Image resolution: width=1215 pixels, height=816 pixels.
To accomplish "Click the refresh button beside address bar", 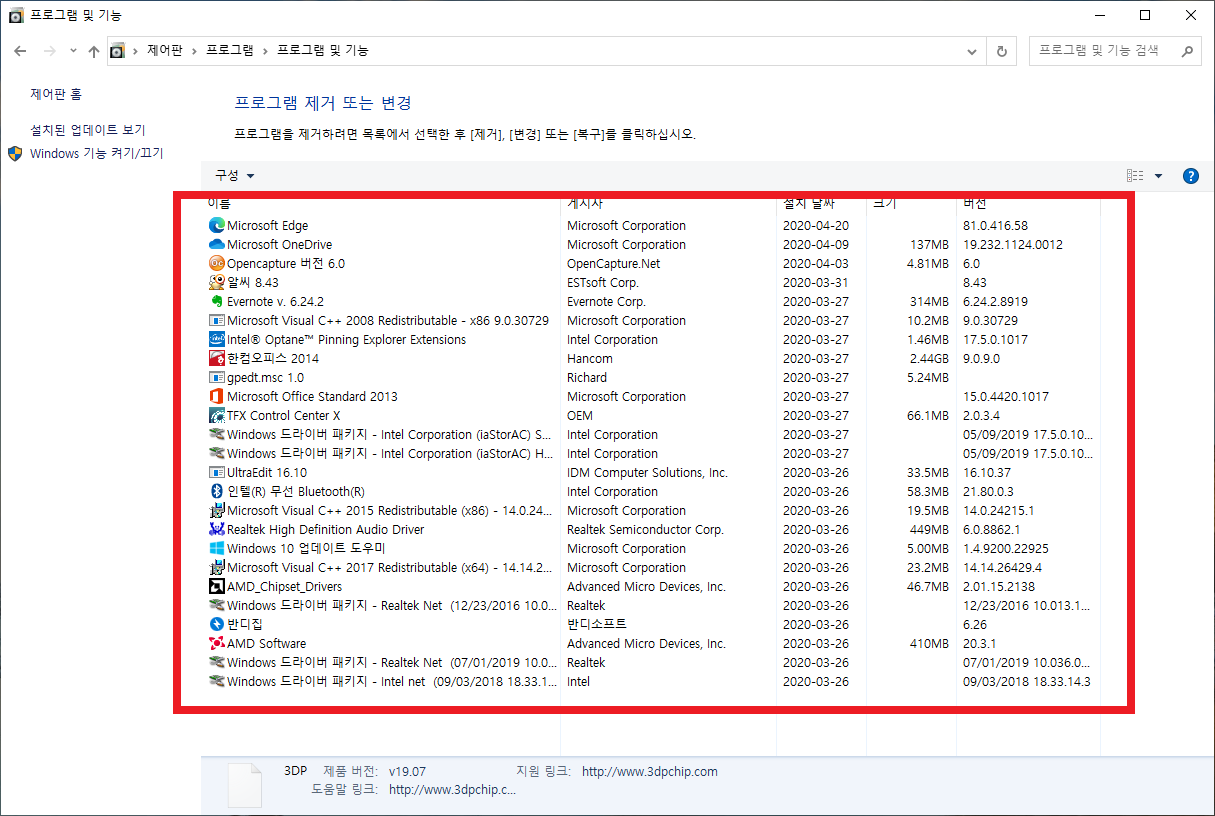I will 1002,51.
